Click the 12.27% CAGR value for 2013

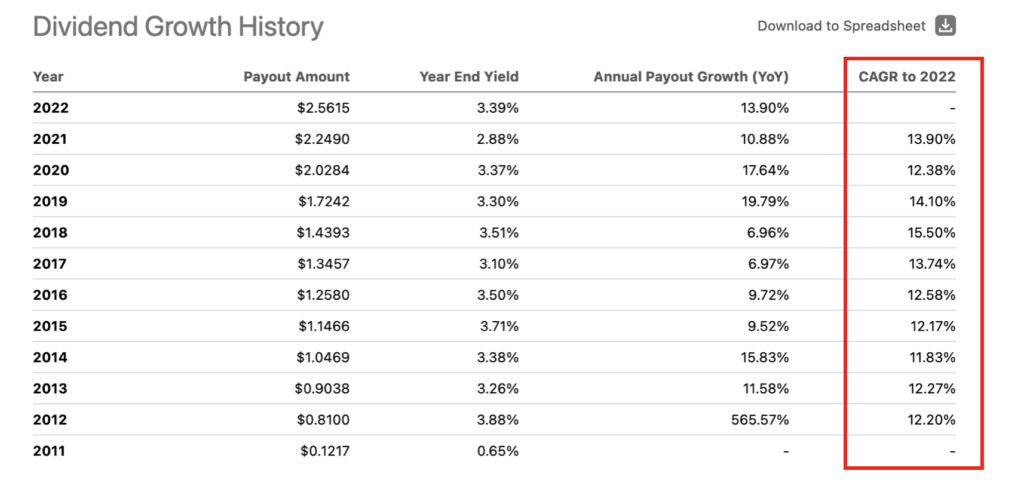(931, 389)
